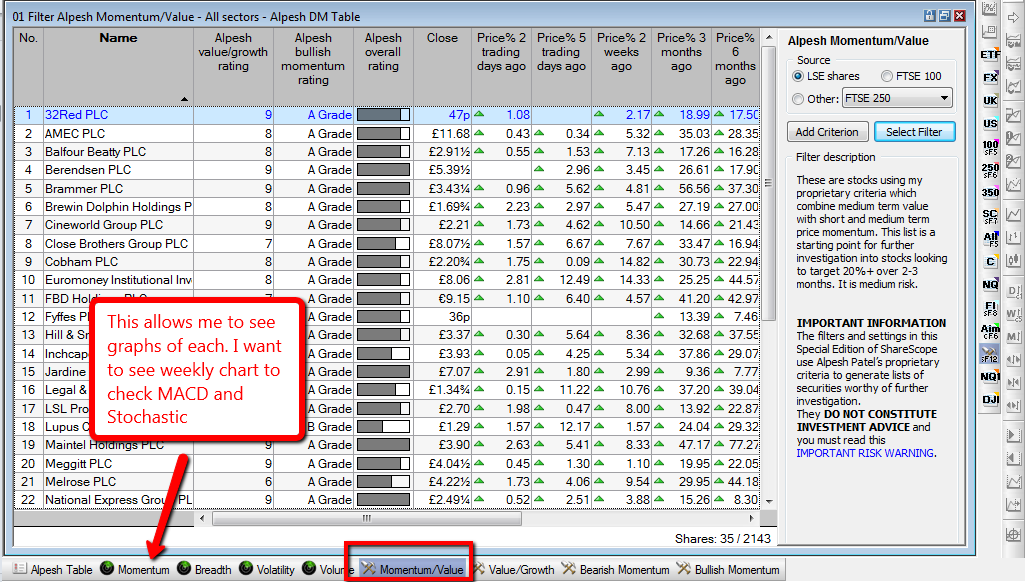The width and height of the screenshot is (1025, 582).
Task: Select the AMEC PLC row
Action: tap(387, 133)
